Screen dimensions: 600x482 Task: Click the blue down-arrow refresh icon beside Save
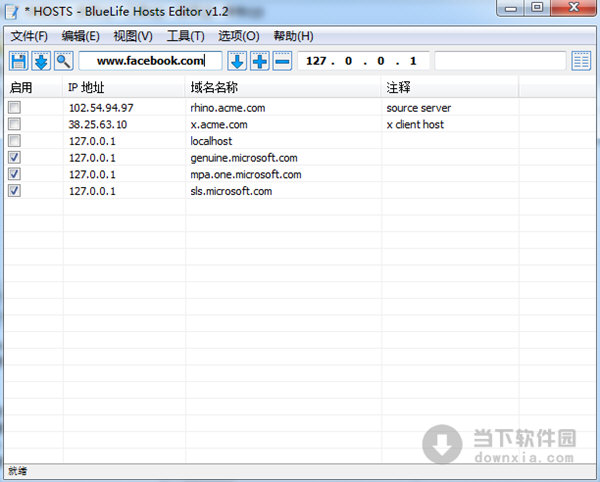click(41, 61)
